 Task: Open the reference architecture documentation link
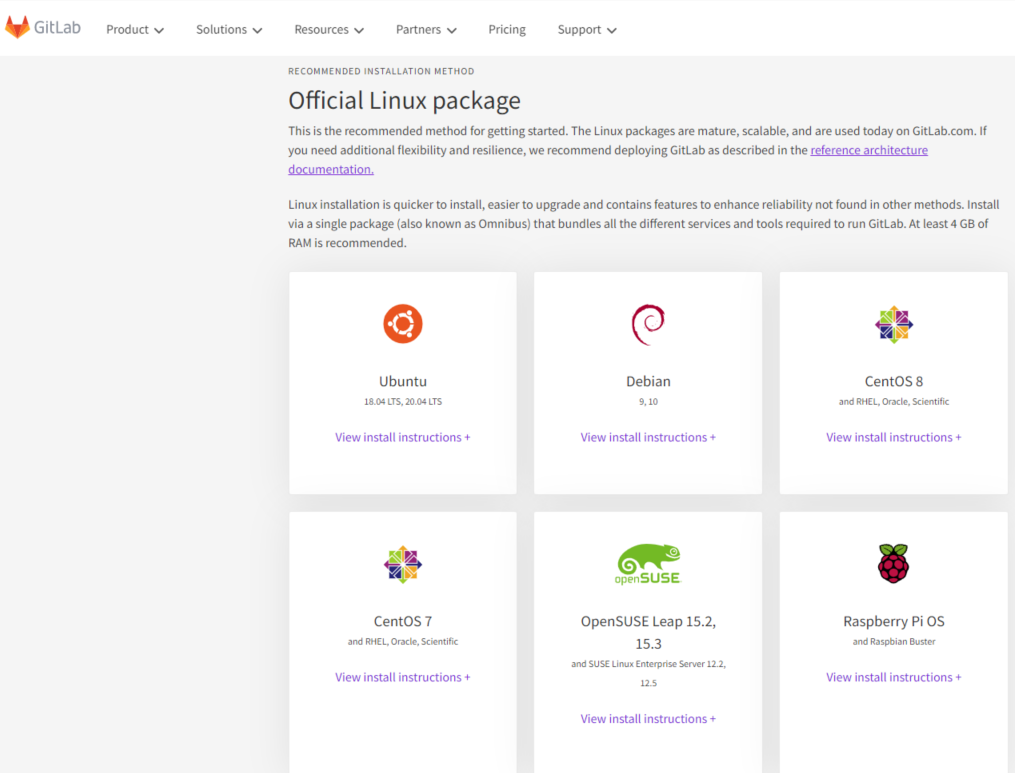pyautogui.click(x=869, y=150)
